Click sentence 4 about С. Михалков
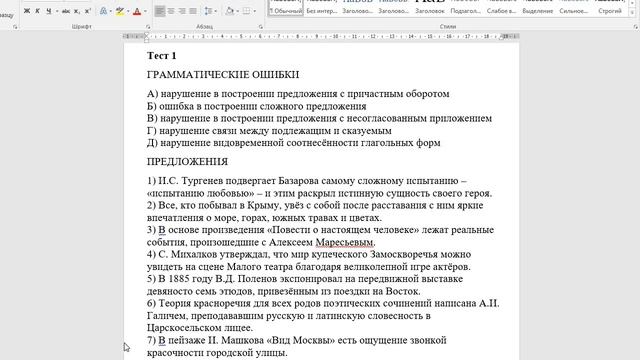640x360 pixels. (309, 260)
